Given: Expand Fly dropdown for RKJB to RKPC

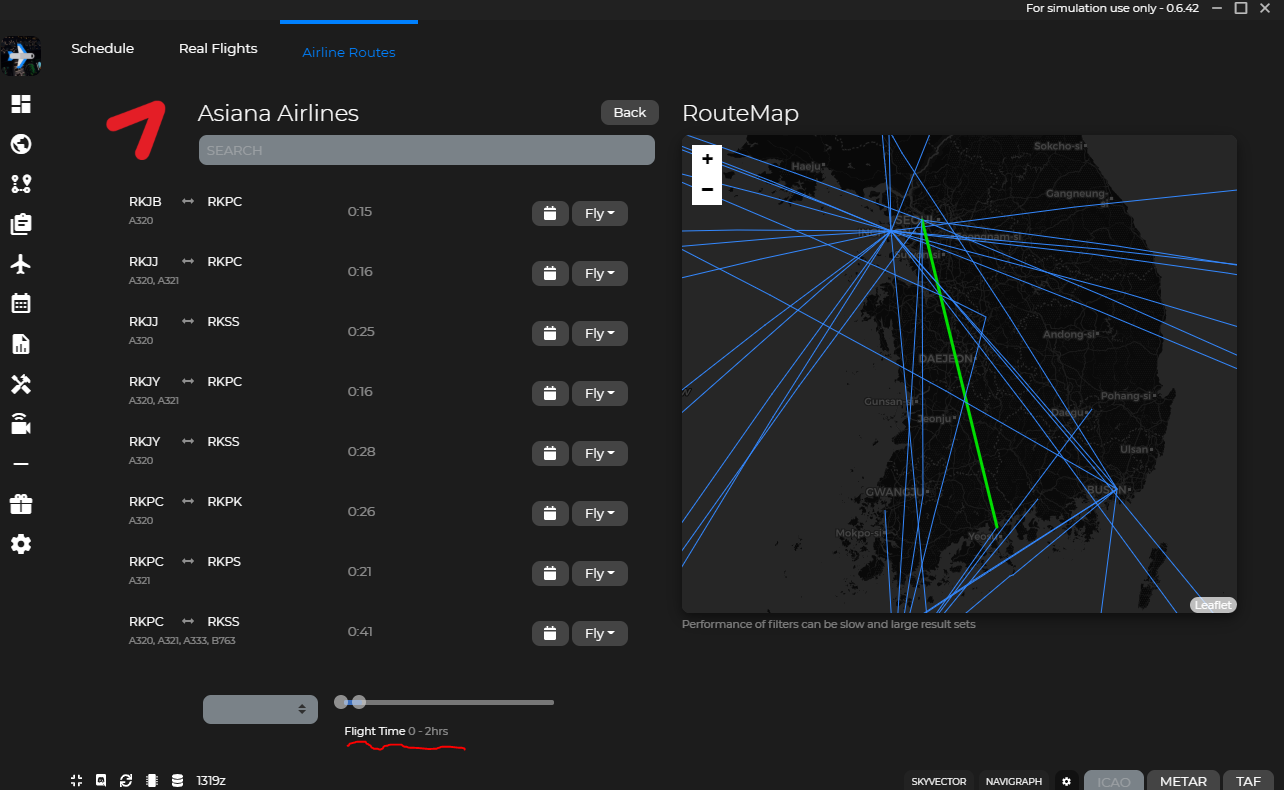Looking at the screenshot, I should tap(600, 213).
